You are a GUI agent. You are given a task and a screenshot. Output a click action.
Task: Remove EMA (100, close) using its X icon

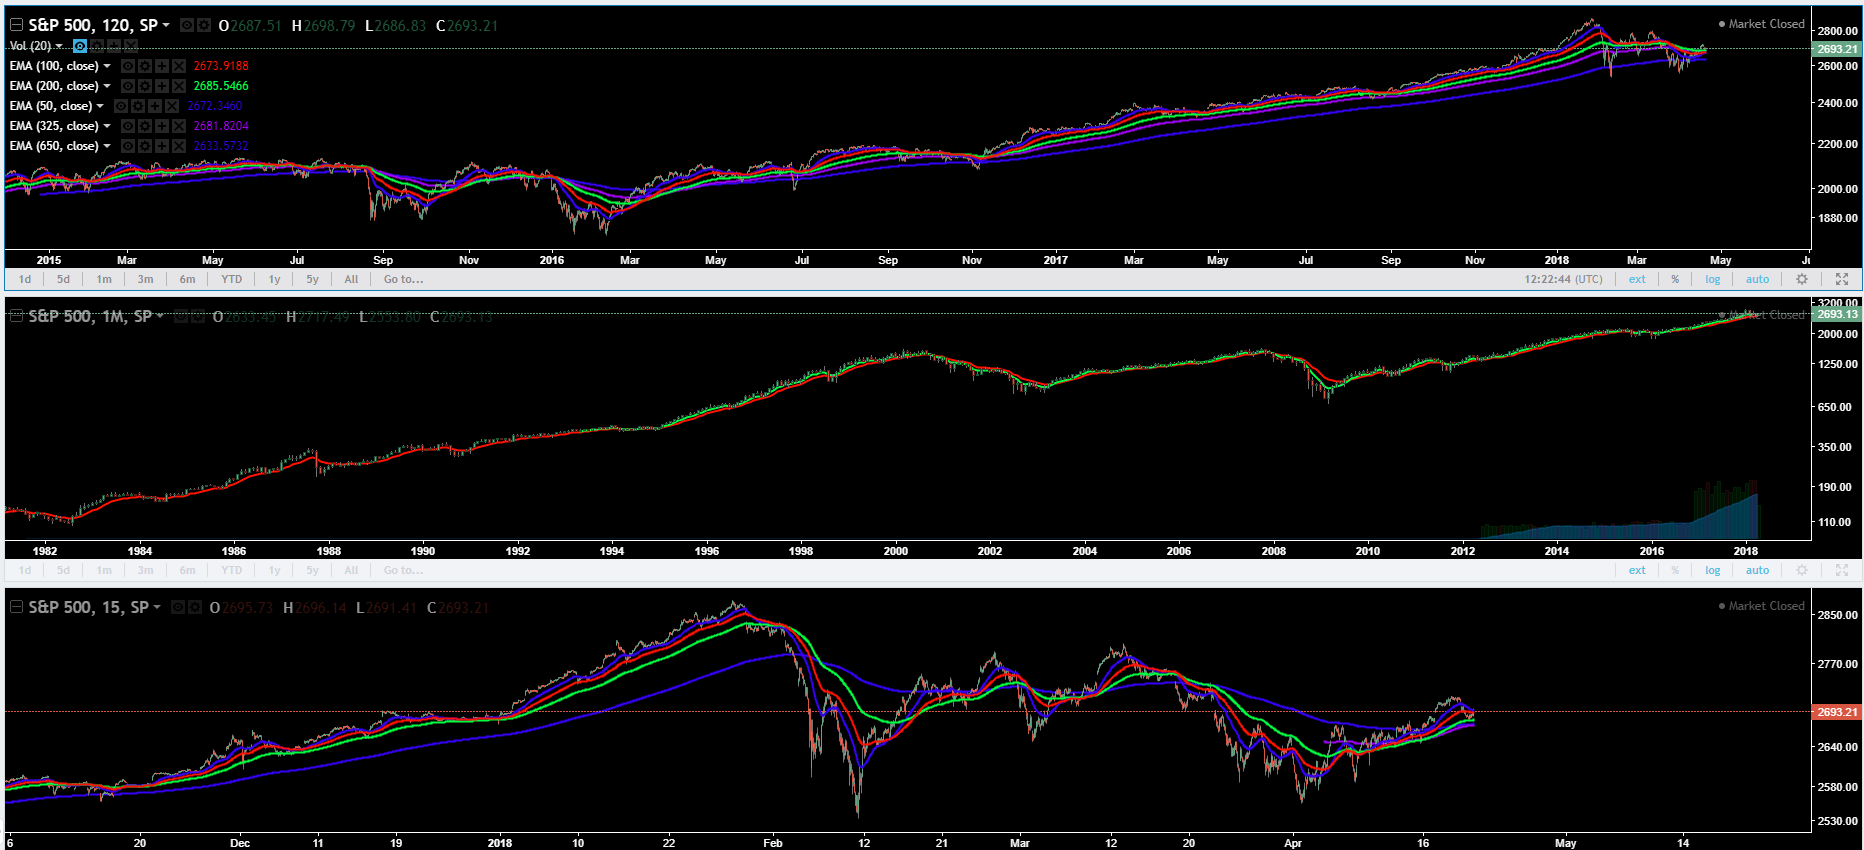(x=179, y=66)
